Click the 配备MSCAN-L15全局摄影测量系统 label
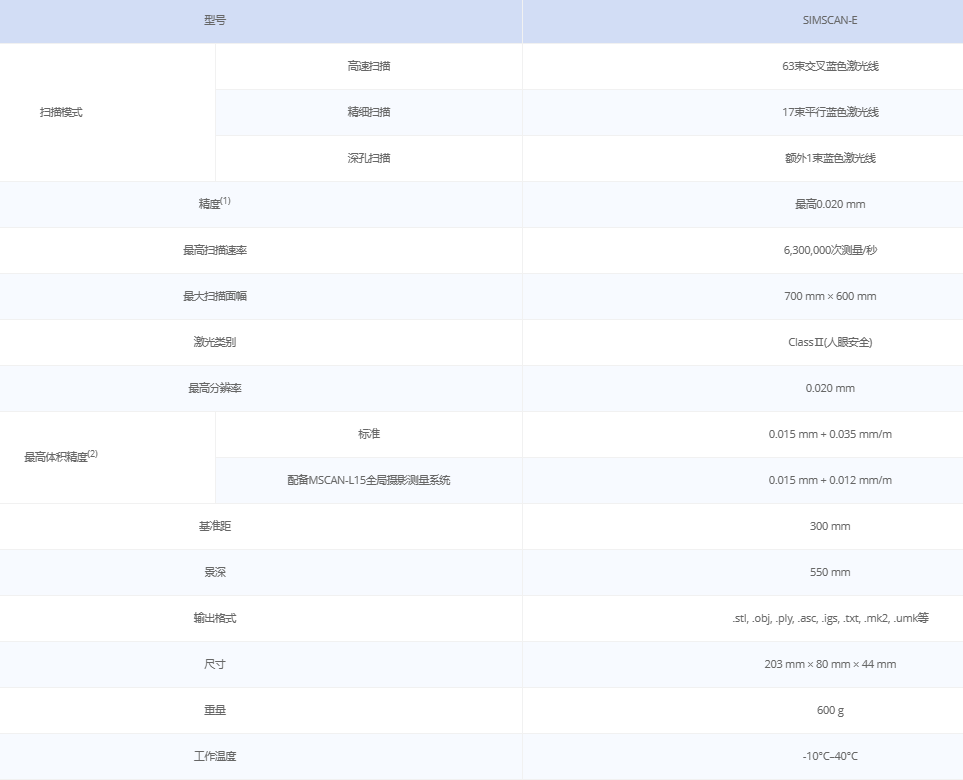Screen dimensions: 963x780 [368, 480]
